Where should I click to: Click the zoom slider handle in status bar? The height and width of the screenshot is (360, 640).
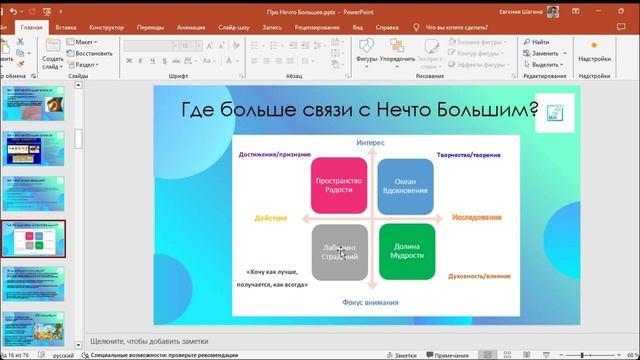pos(582,355)
